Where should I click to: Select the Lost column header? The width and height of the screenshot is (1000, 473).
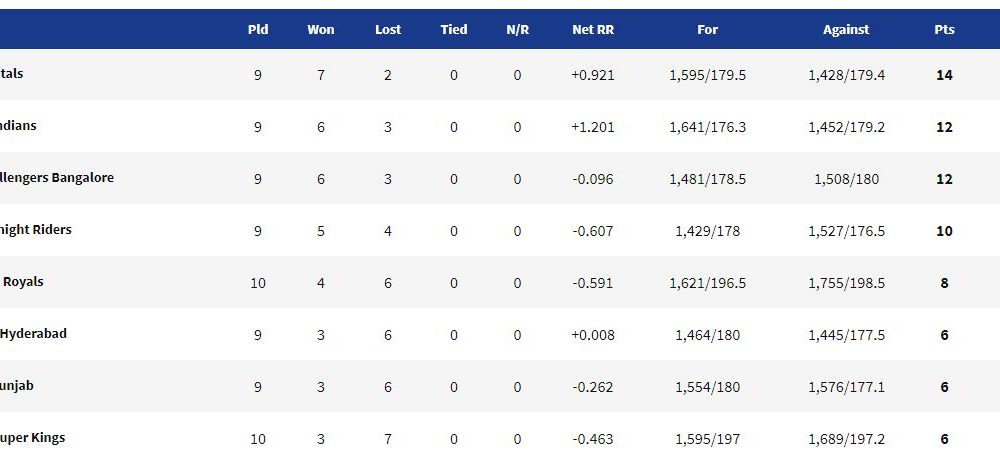coord(388,29)
